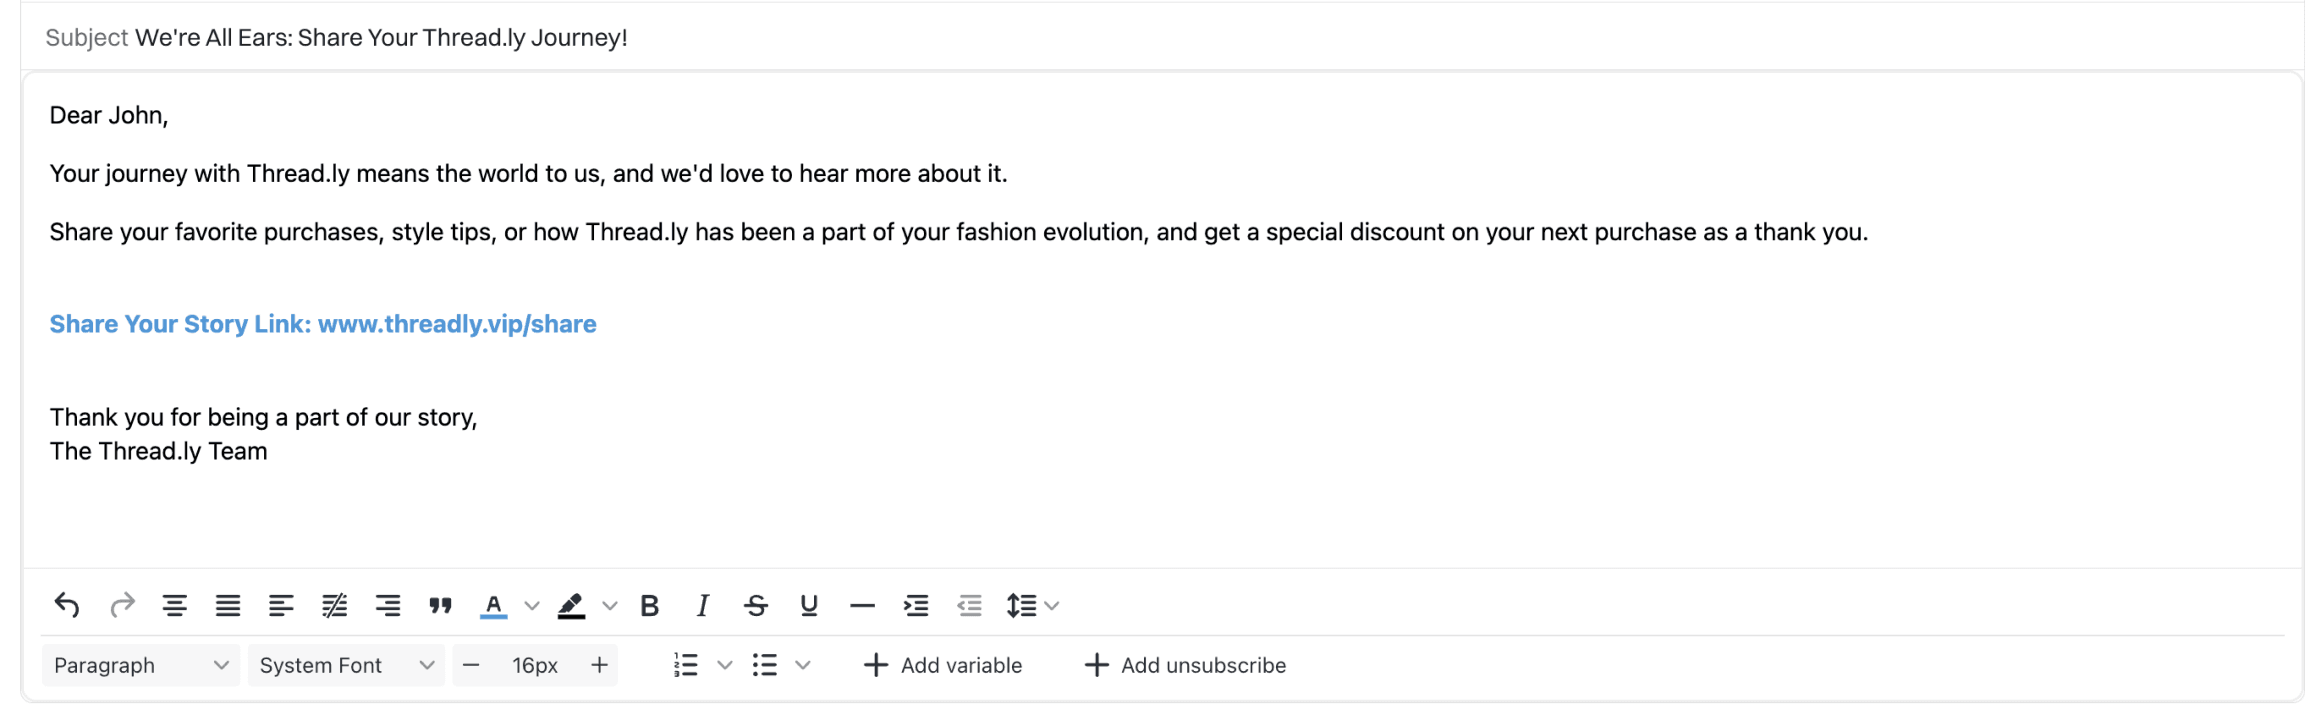This screenshot has width=2310, height=710.
Task: Center align the paragraph
Action: click(x=176, y=605)
